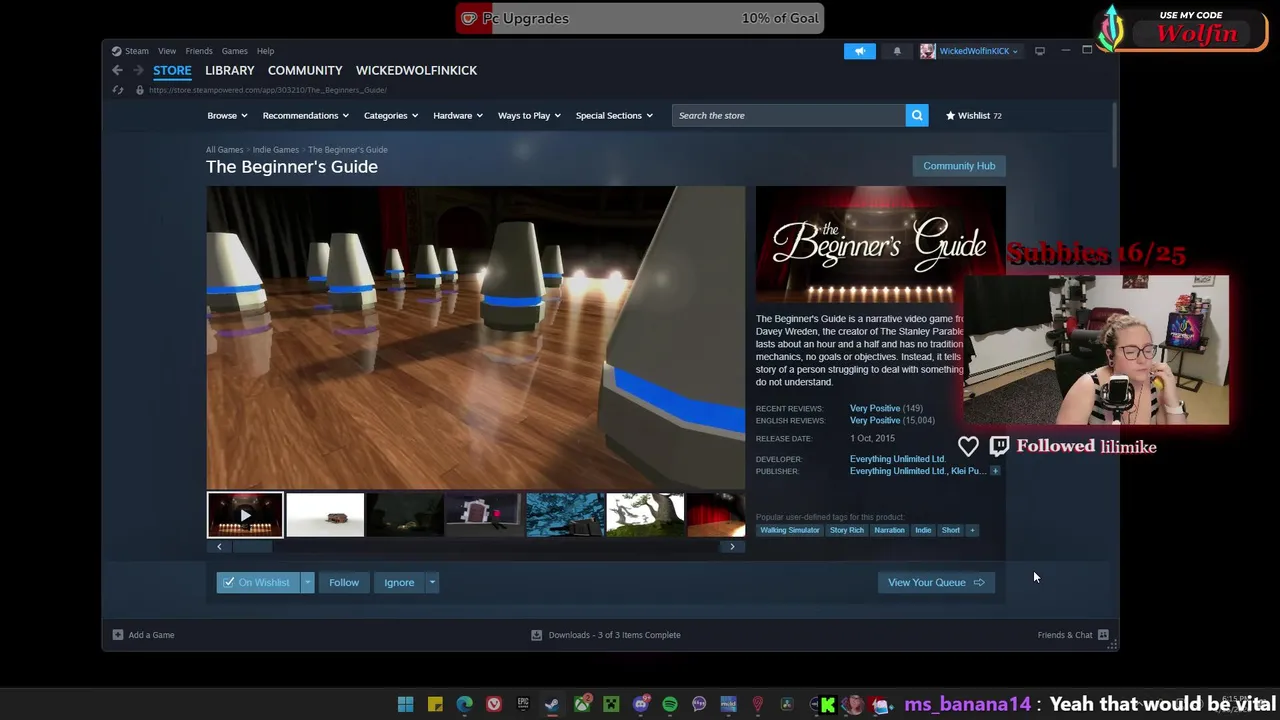Open the WICKEDWOLFINKICK profile tab
This screenshot has width=1280, height=720.
[416, 70]
